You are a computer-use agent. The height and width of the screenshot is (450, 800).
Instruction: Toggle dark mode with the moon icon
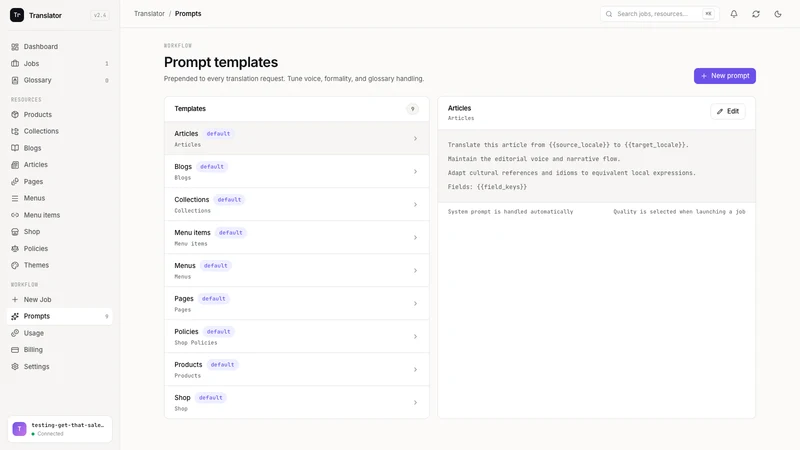point(778,14)
